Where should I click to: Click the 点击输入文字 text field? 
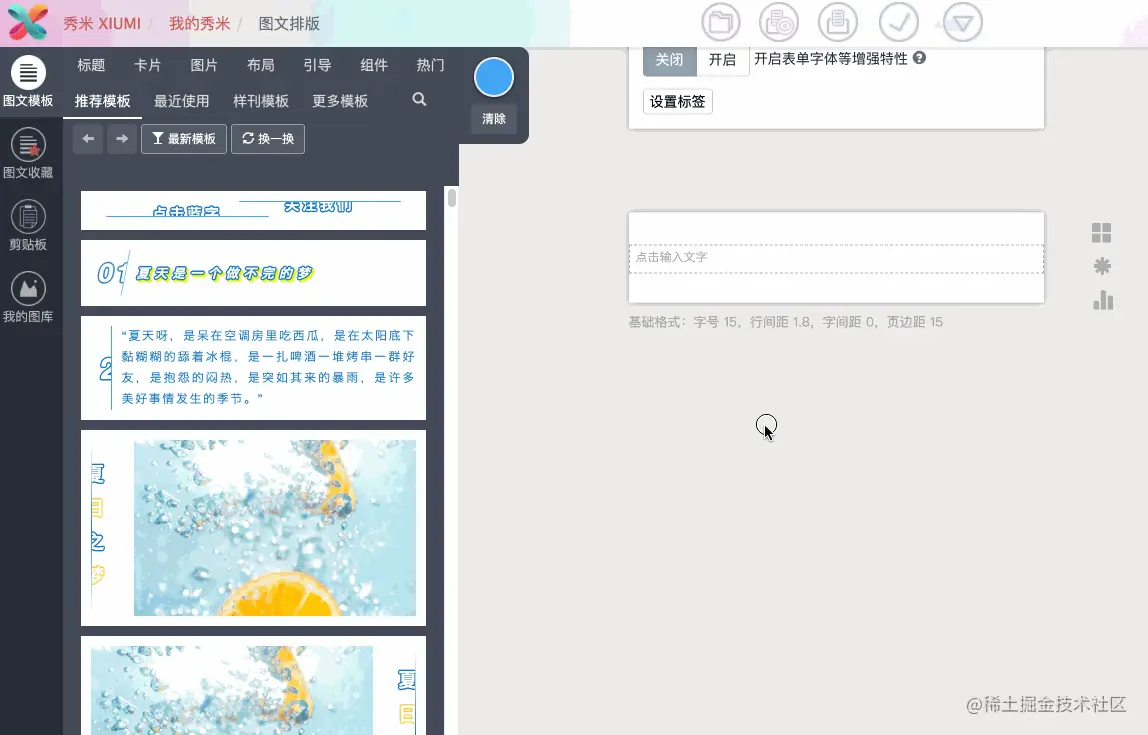(x=836, y=258)
